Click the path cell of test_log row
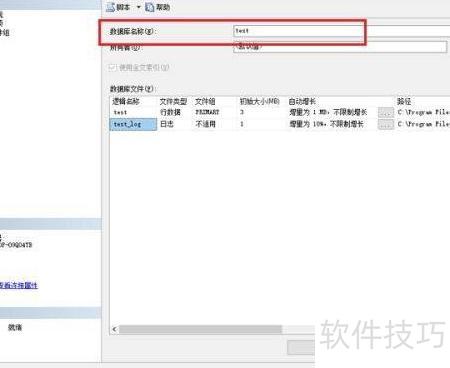This screenshot has height=368, width=450. (x=423, y=124)
